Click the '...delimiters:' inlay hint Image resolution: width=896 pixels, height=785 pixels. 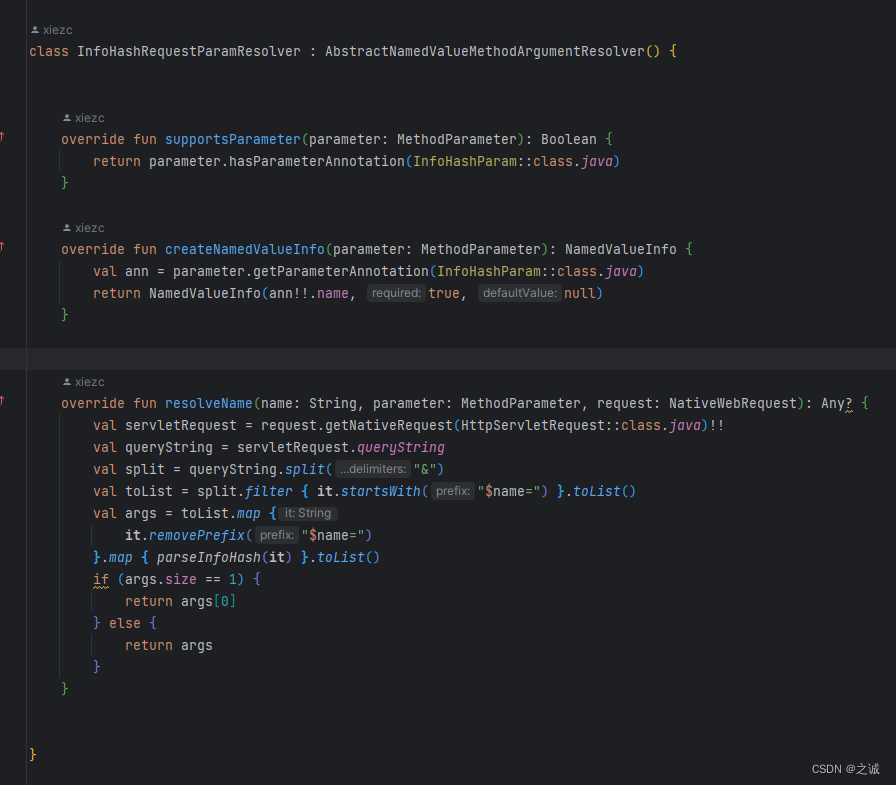tap(373, 469)
